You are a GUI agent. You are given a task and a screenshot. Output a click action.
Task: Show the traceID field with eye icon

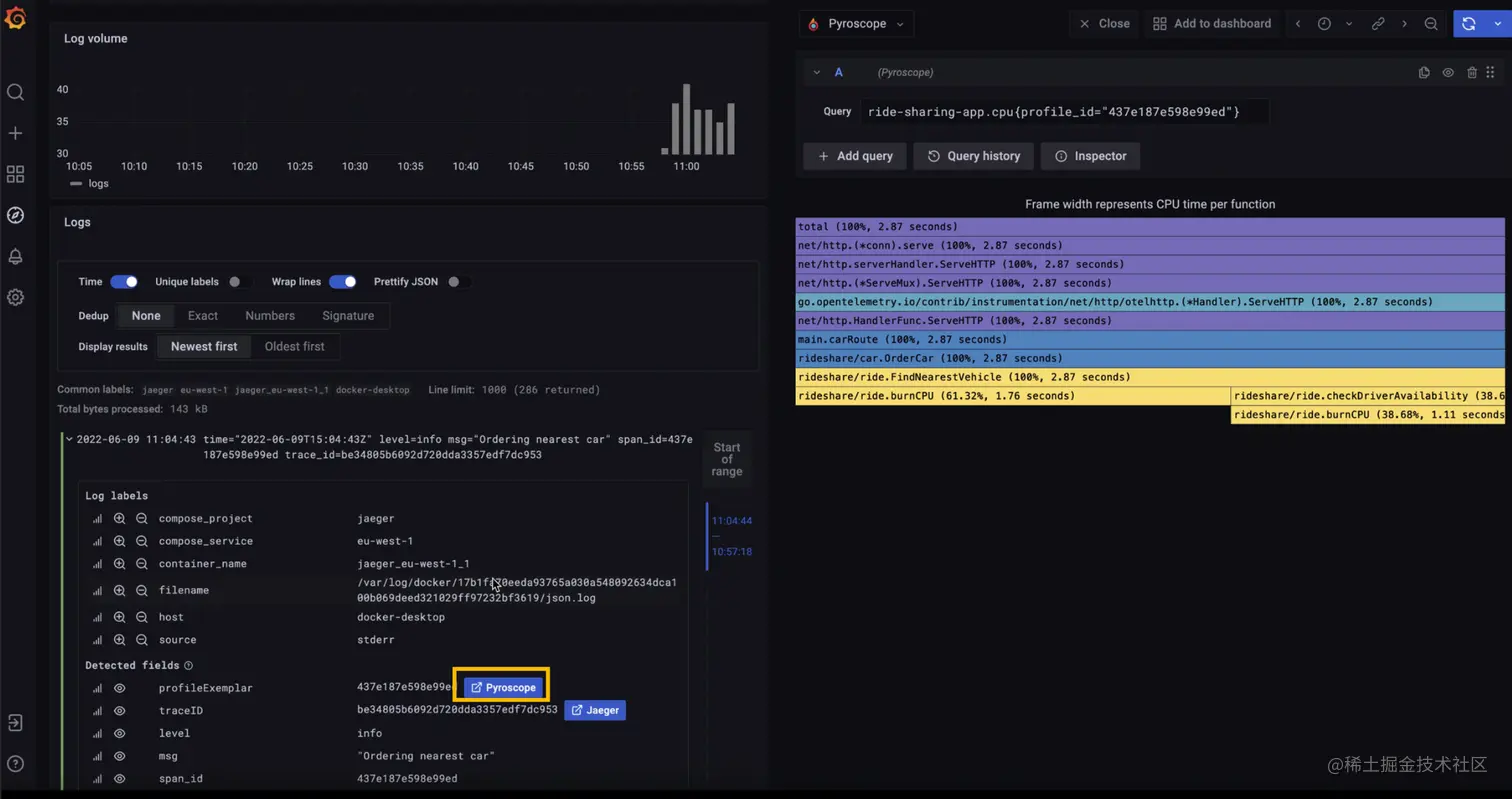(x=119, y=711)
